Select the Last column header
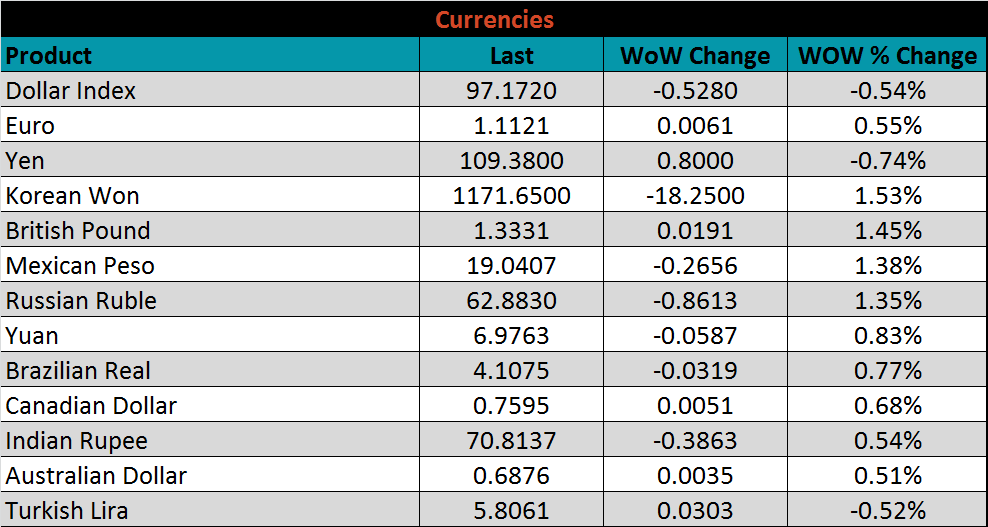988x527 pixels. [x=511, y=56]
